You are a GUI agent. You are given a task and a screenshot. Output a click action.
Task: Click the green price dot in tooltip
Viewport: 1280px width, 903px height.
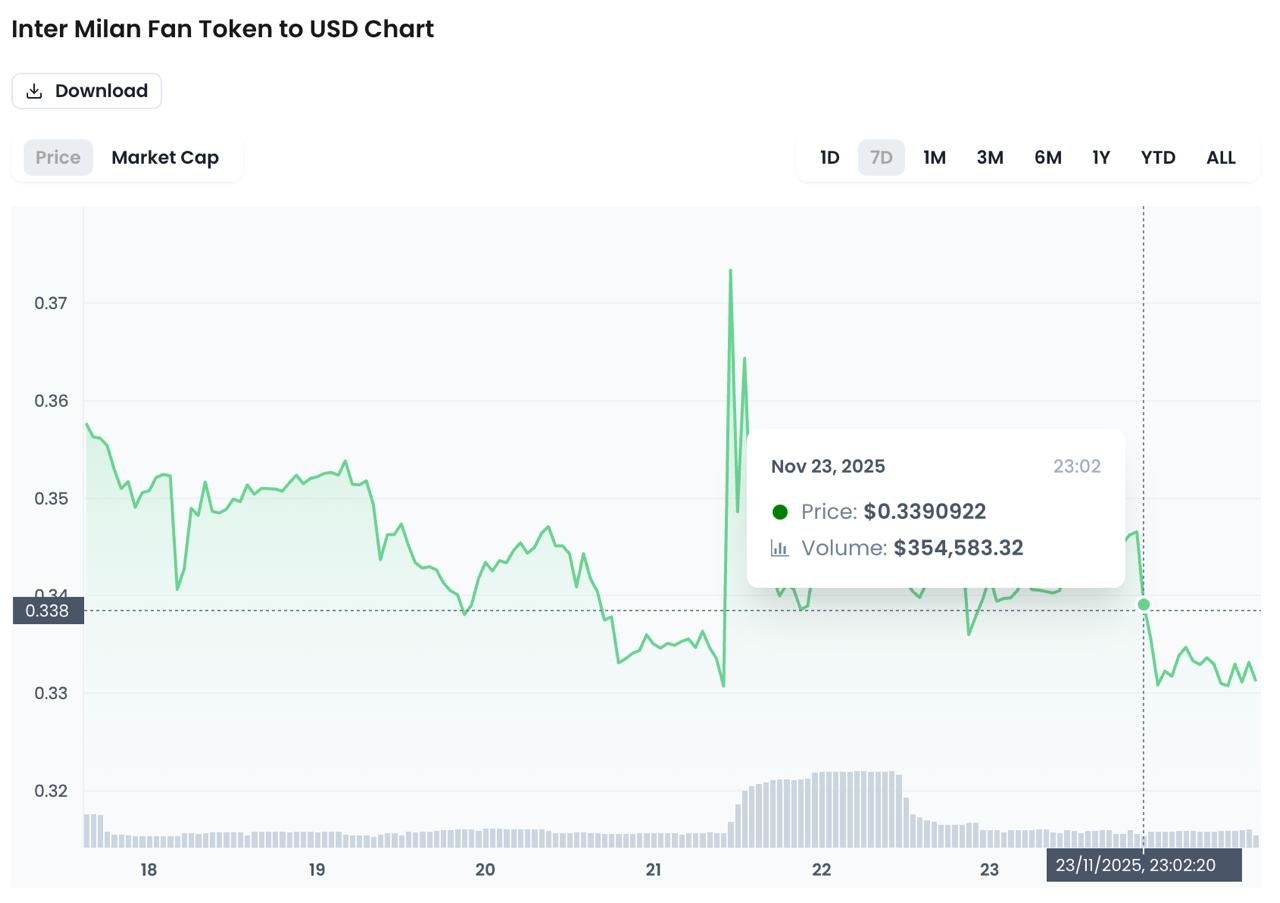pos(780,512)
